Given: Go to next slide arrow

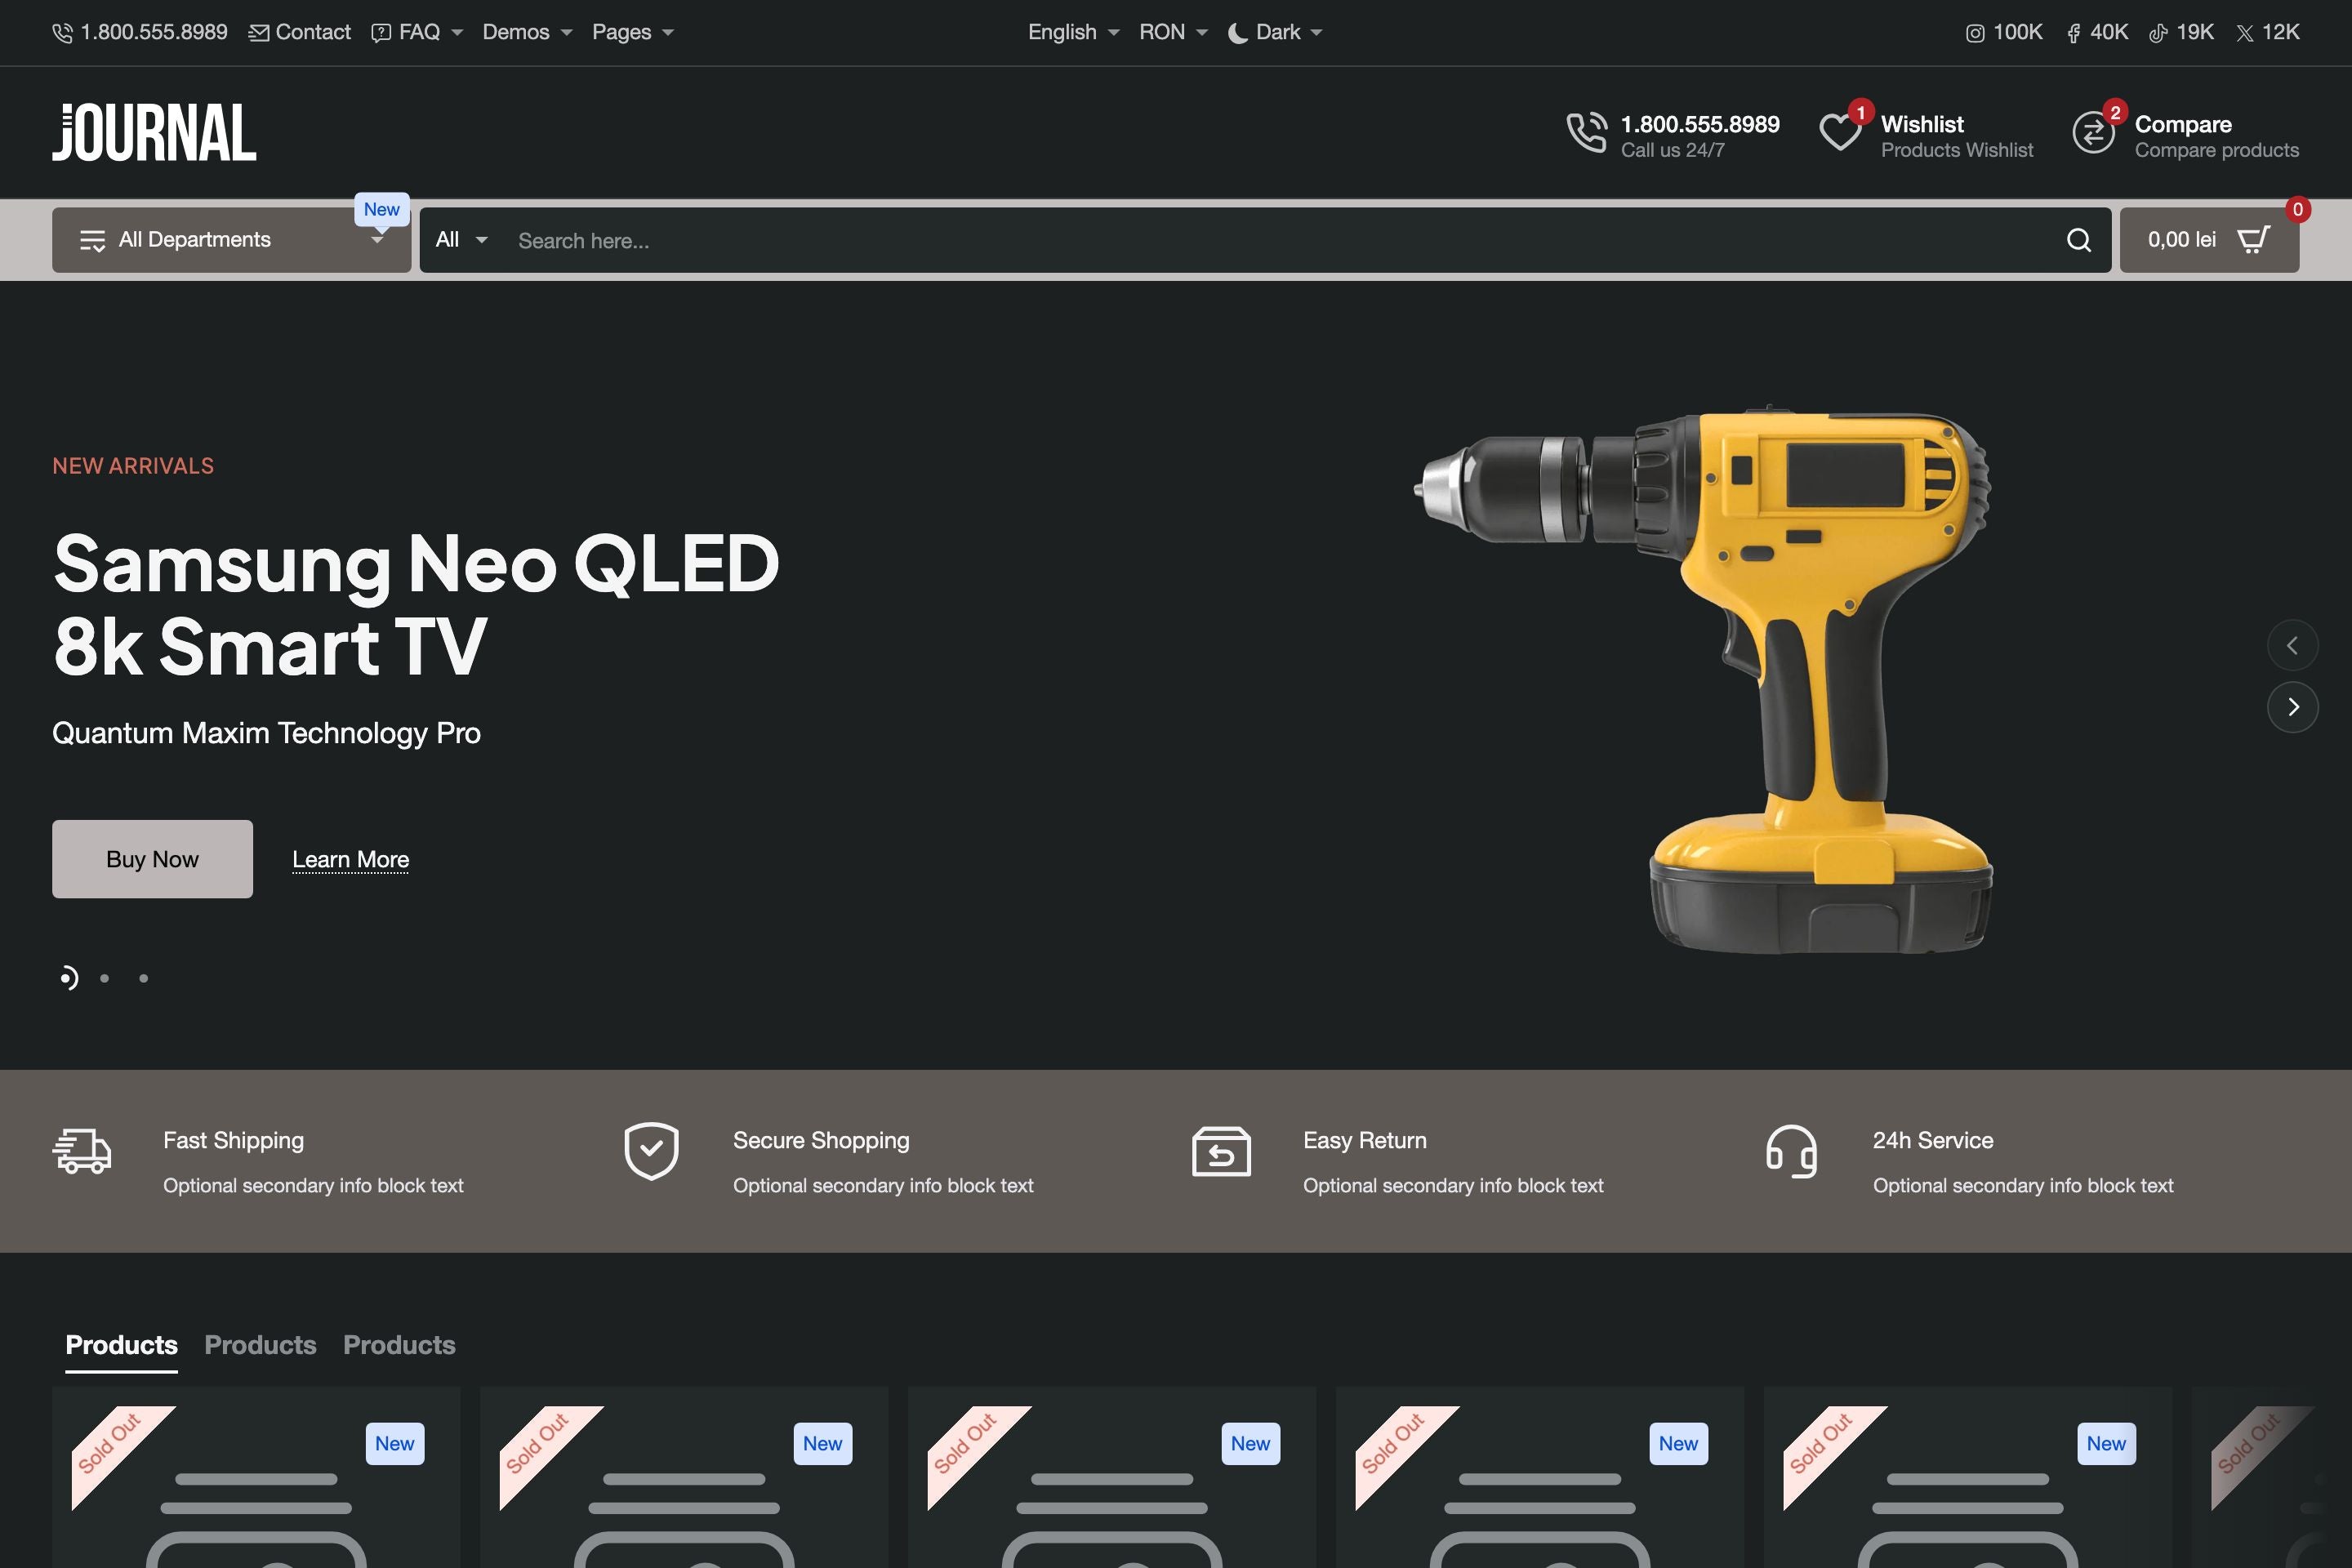Looking at the screenshot, I should tap(2292, 707).
